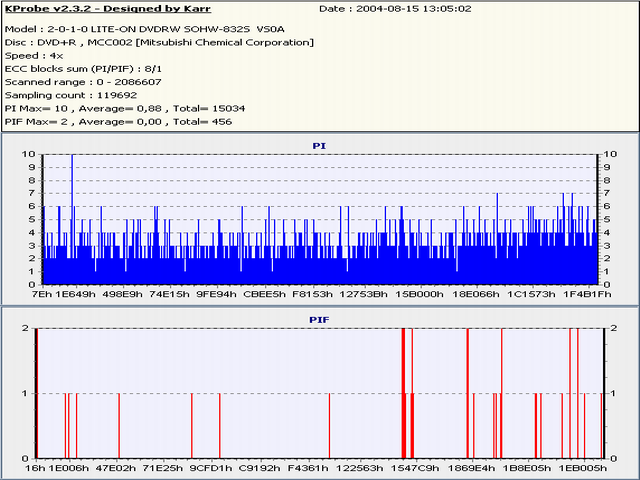The height and width of the screenshot is (480, 640).
Task: Click the 1E006h label on PIF axis
Action: [x=69, y=468]
